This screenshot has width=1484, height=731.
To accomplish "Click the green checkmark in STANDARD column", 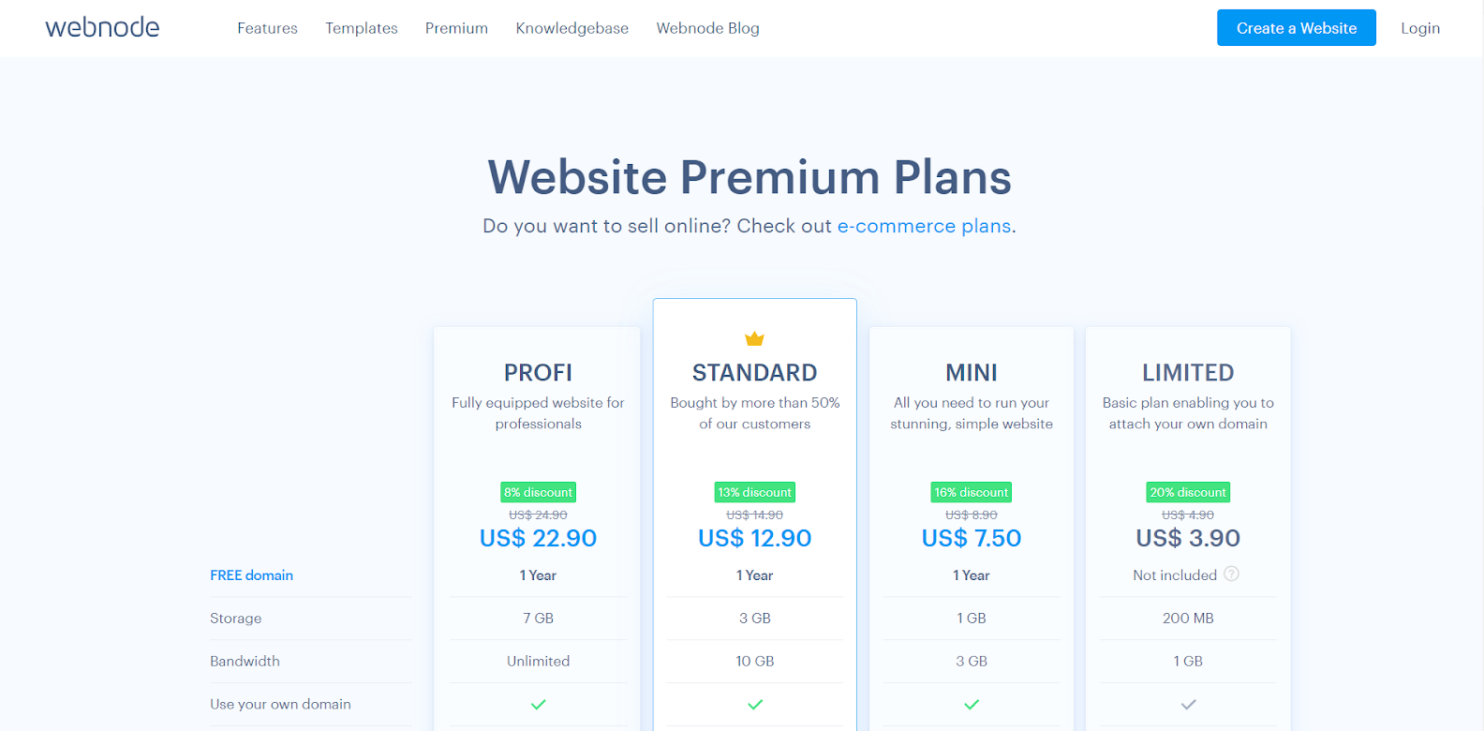I will (x=754, y=704).
